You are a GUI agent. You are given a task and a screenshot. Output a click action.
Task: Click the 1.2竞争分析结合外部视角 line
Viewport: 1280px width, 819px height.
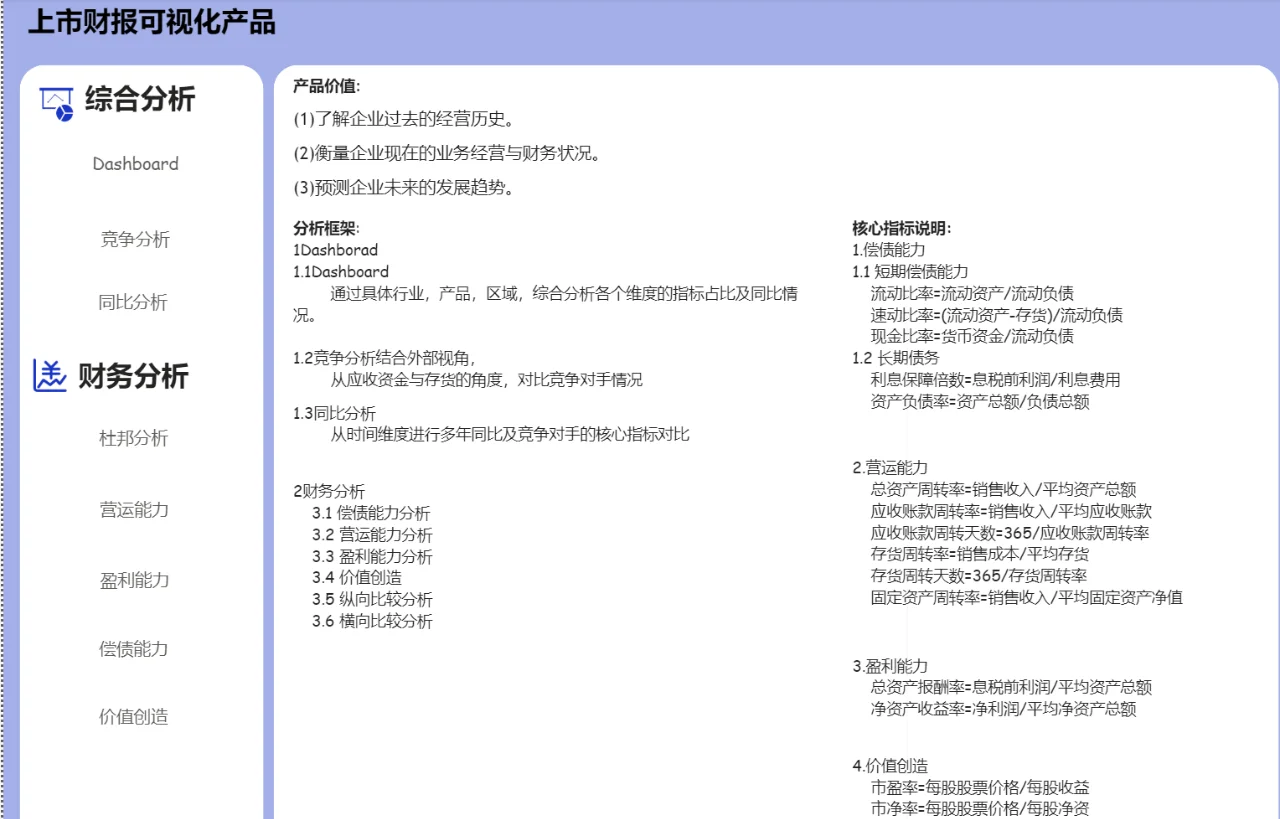[385, 358]
